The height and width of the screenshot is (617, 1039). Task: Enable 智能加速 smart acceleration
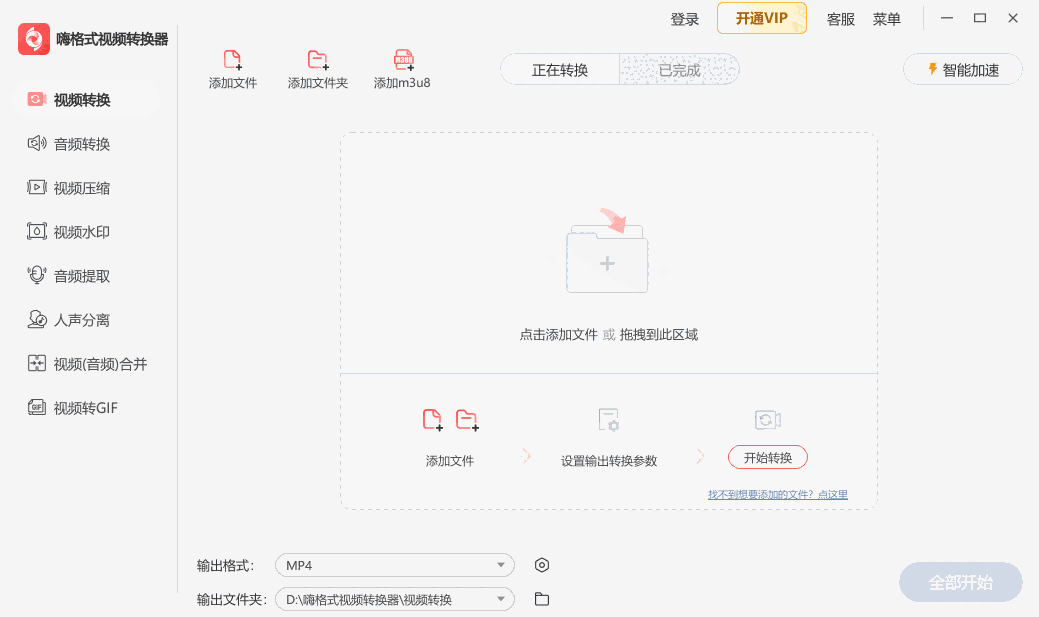(961, 69)
